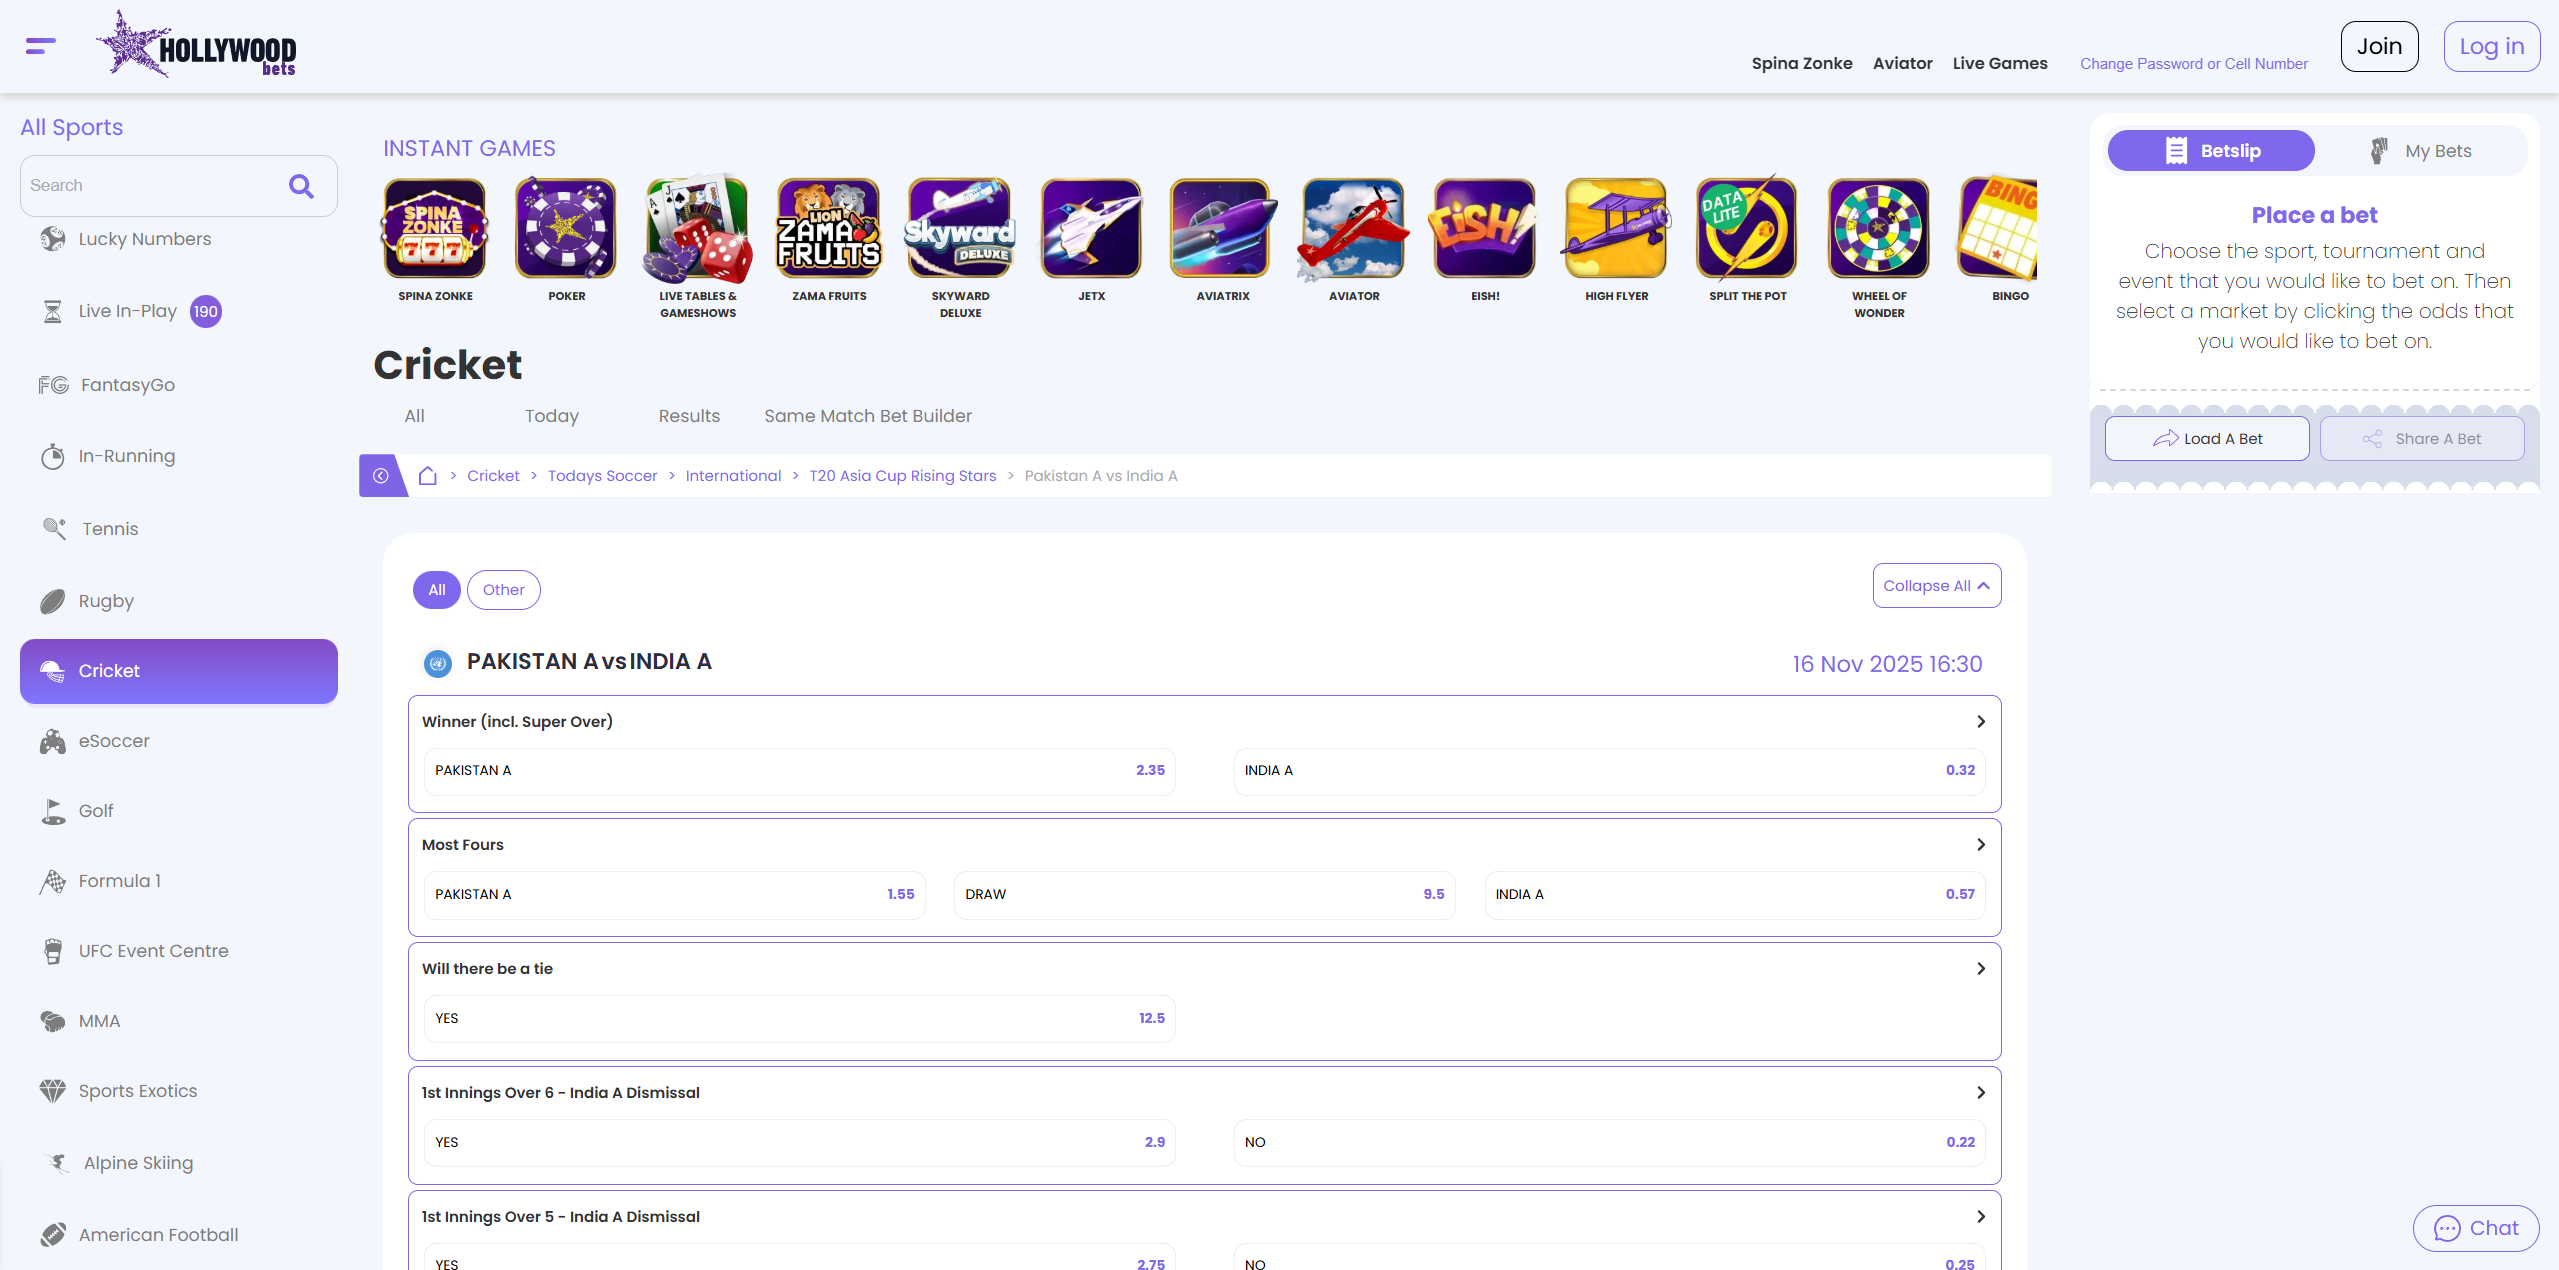2559x1270 pixels.
Task: Open the Cricket section in the sidebar
Action: tap(178, 670)
